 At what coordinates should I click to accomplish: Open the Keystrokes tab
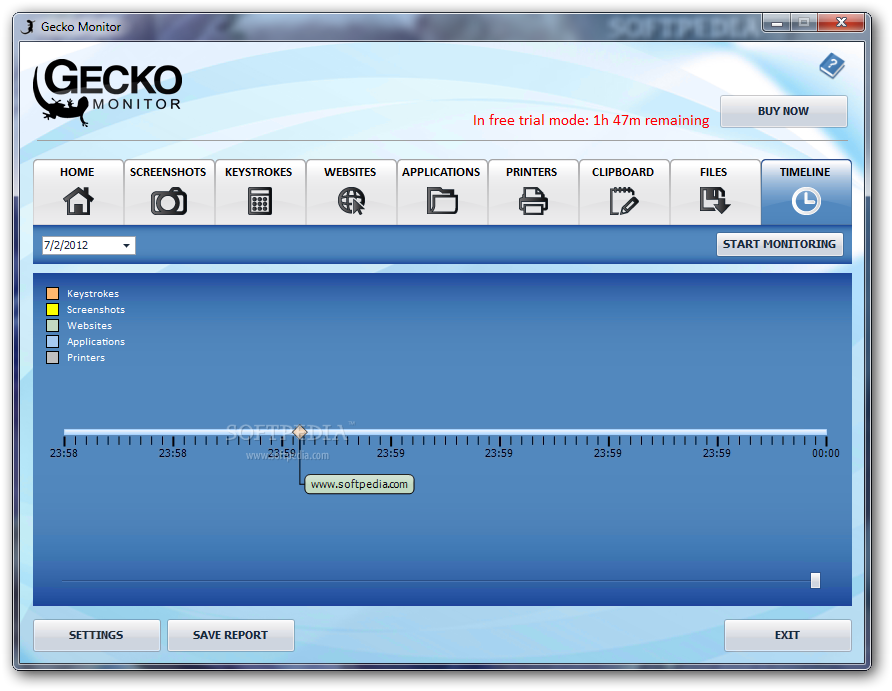click(259, 192)
